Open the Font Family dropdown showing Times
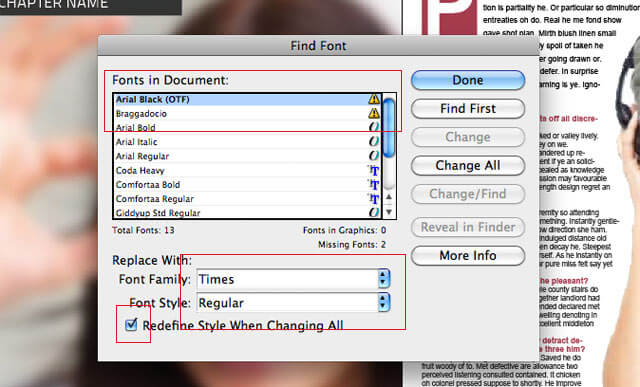Image resolution: width=640 pixels, height=387 pixels. click(293, 279)
